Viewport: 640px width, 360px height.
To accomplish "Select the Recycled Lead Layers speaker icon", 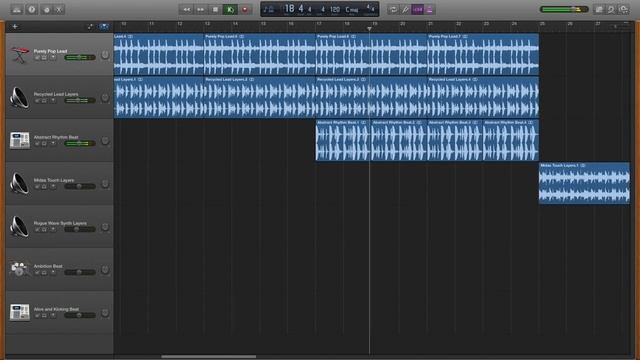I will 20,98.
